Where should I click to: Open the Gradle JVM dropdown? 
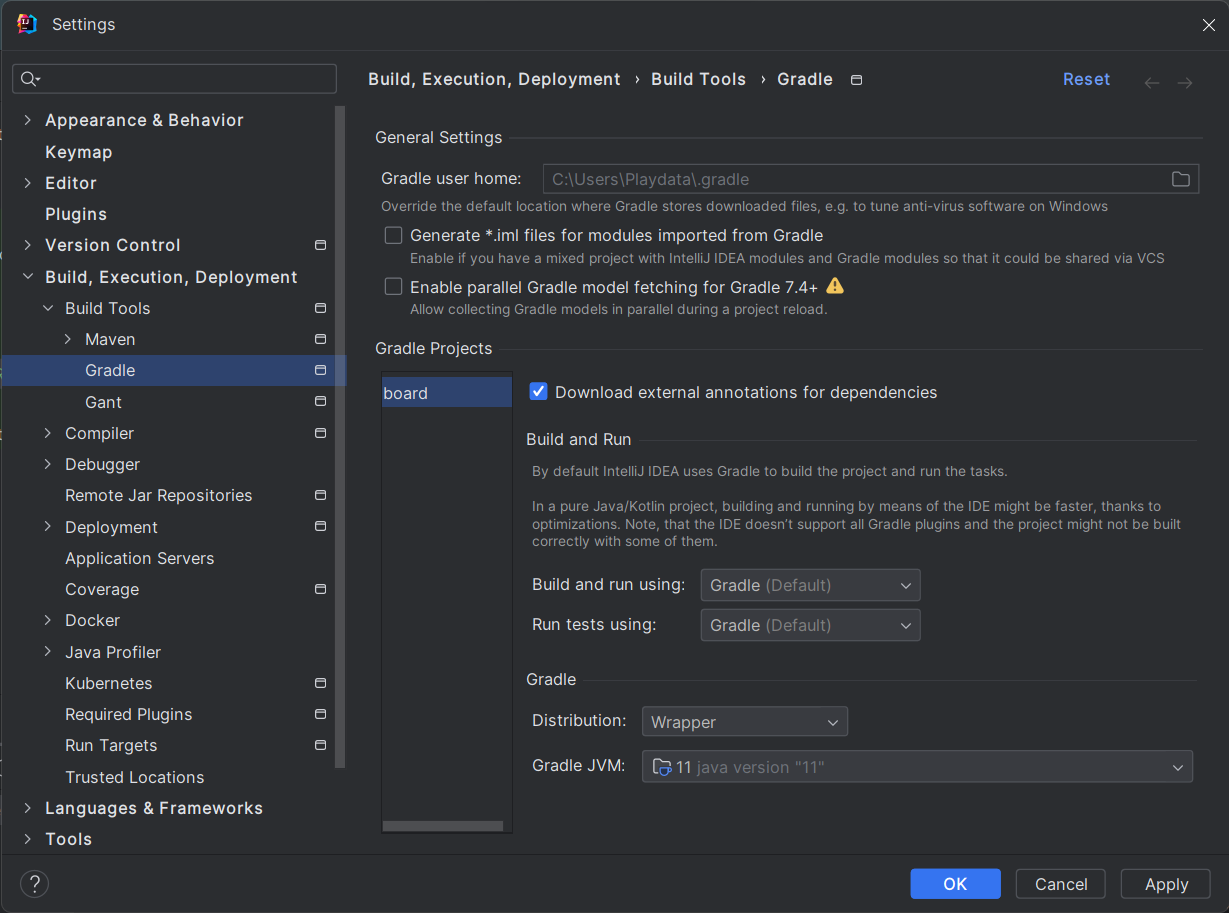(x=917, y=767)
